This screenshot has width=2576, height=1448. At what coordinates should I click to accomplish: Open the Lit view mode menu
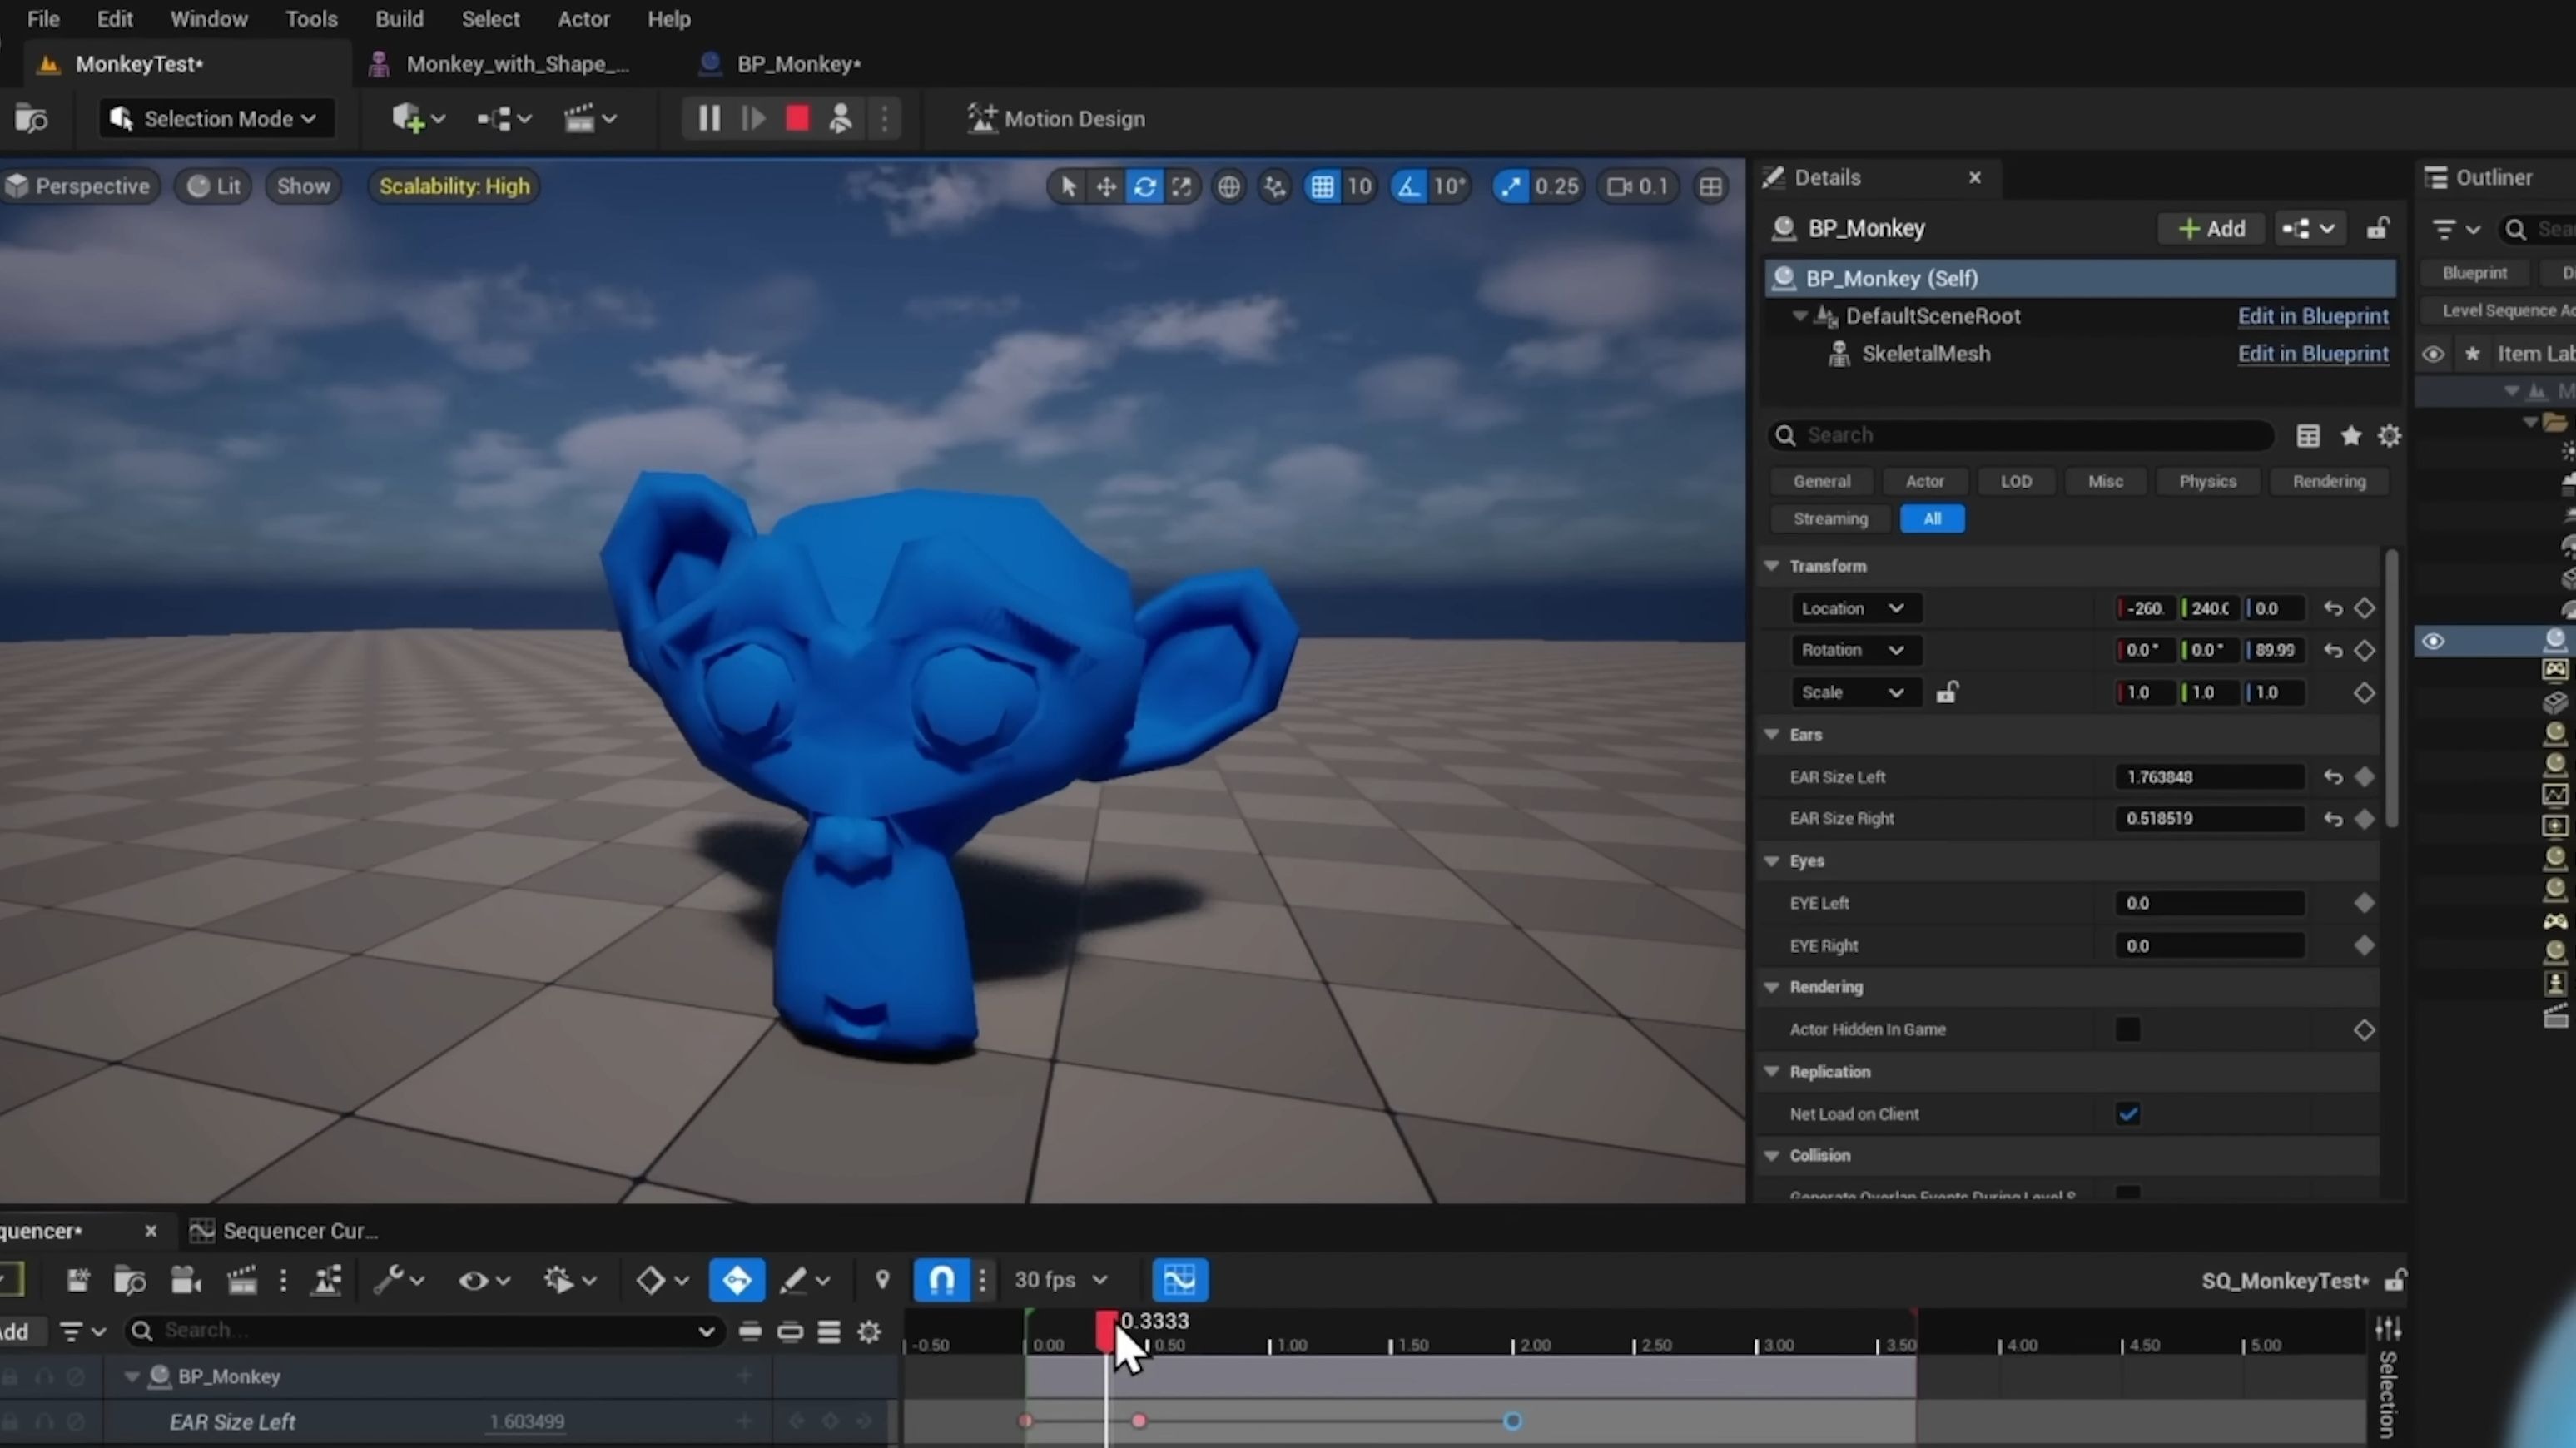pos(214,186)
